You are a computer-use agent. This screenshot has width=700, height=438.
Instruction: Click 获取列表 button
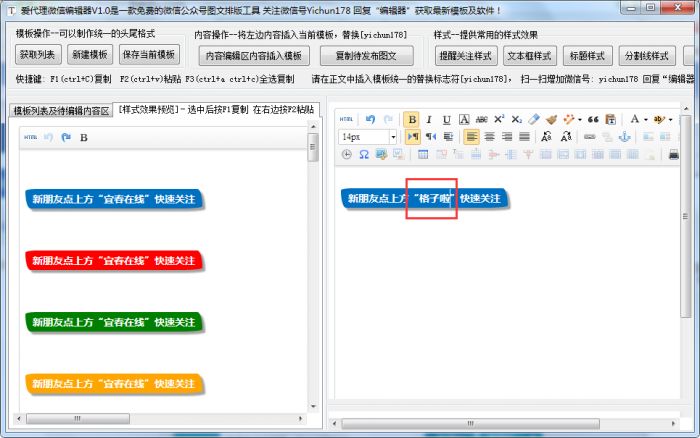tap(38, 54)
